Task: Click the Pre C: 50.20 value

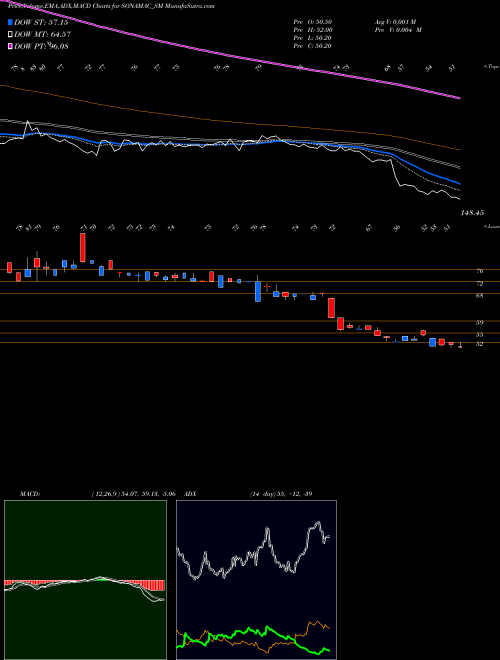Action: (x=312, y=46)
